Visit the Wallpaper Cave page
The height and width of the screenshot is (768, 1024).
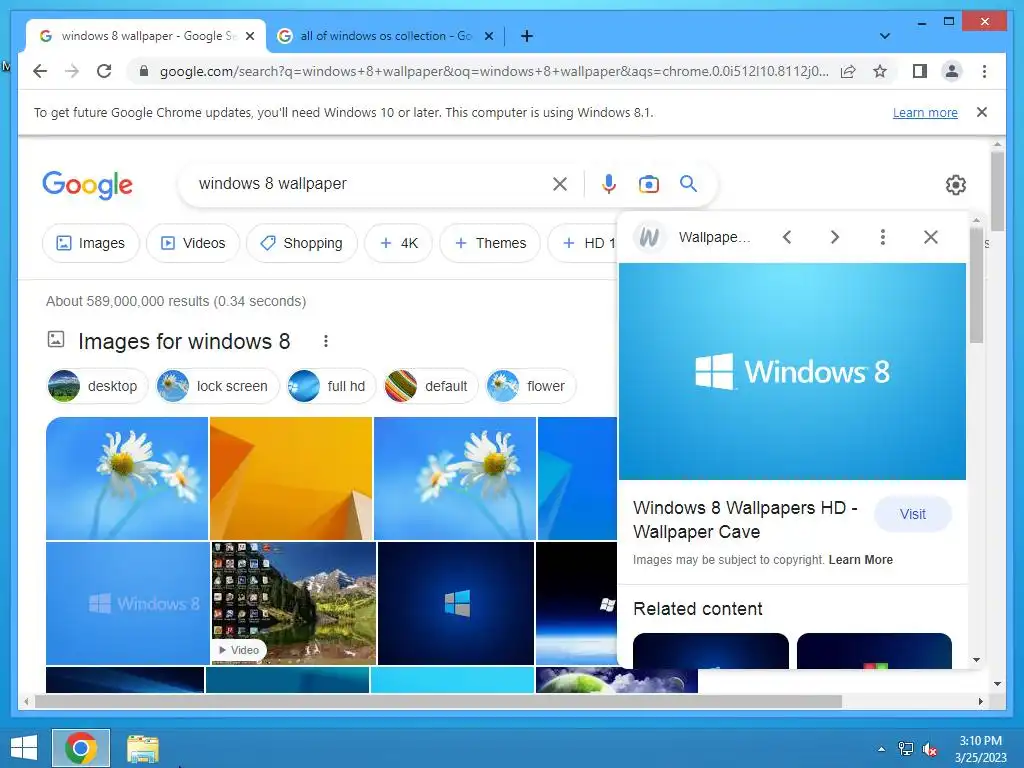(912, 514)
